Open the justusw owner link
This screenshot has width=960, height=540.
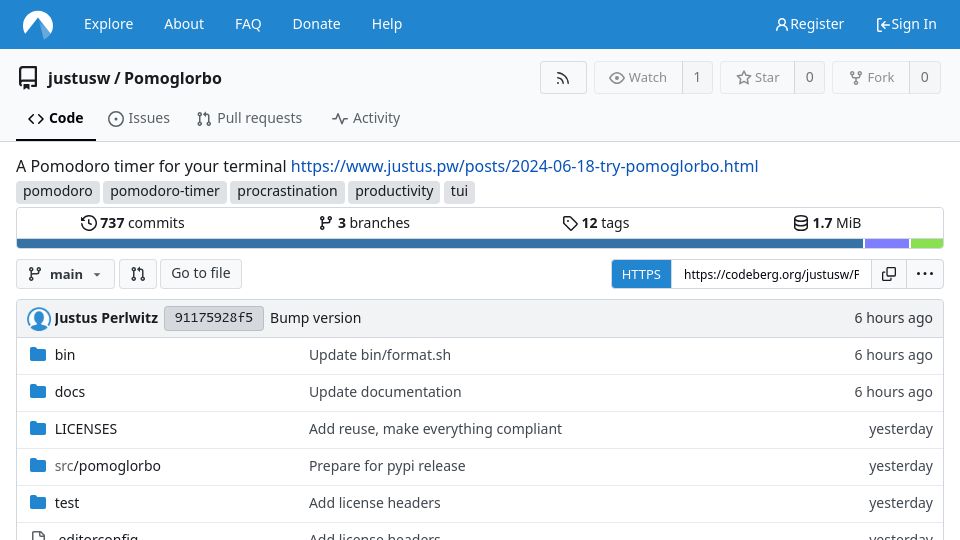[79, 78]
